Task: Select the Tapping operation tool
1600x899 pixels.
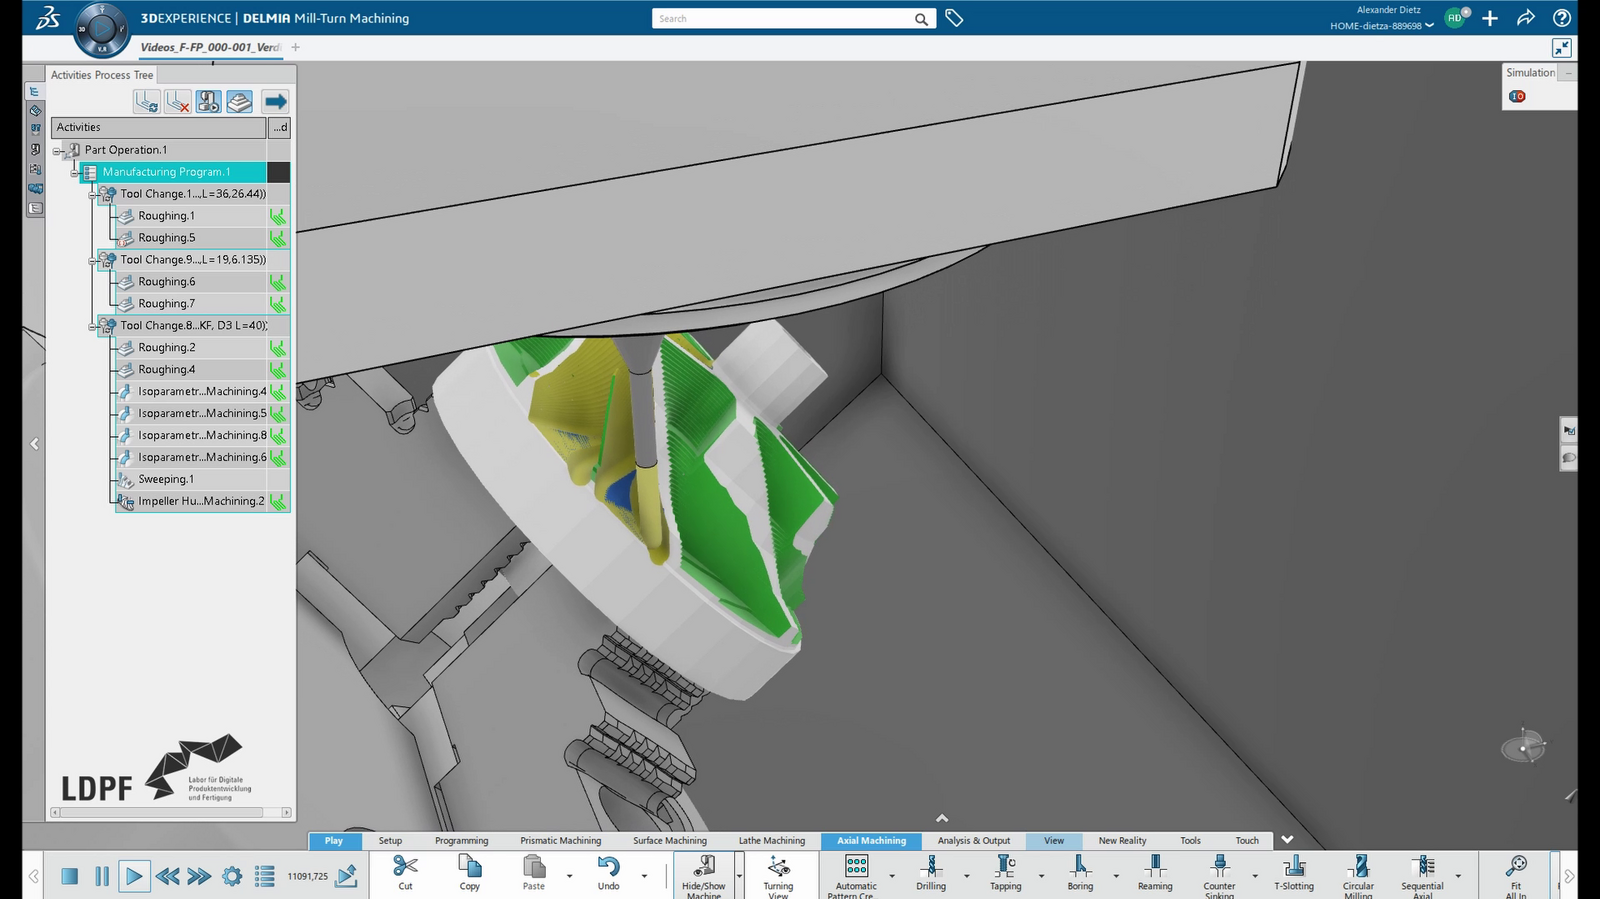Action: [1005, 872]
